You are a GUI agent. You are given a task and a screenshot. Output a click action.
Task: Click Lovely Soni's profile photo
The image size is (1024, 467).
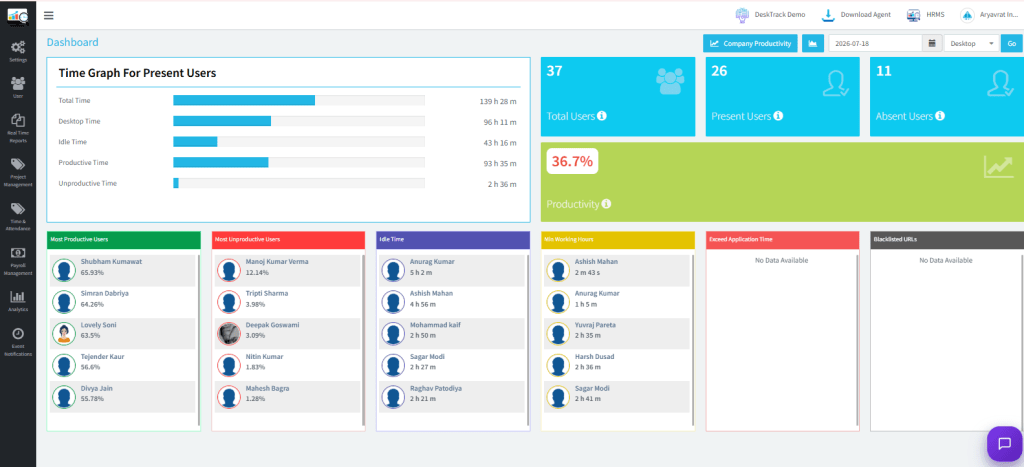point(64,334)
